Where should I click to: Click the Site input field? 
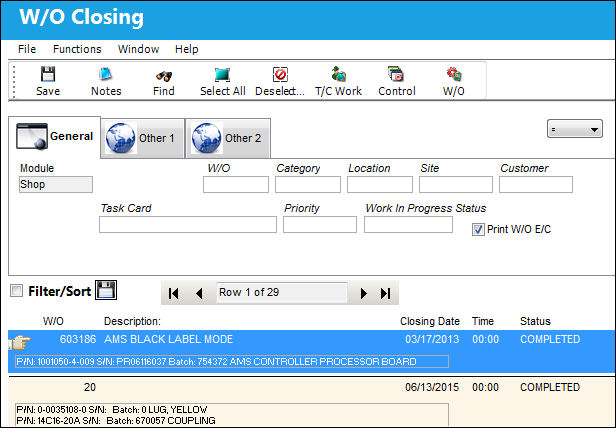pos(456,184)
